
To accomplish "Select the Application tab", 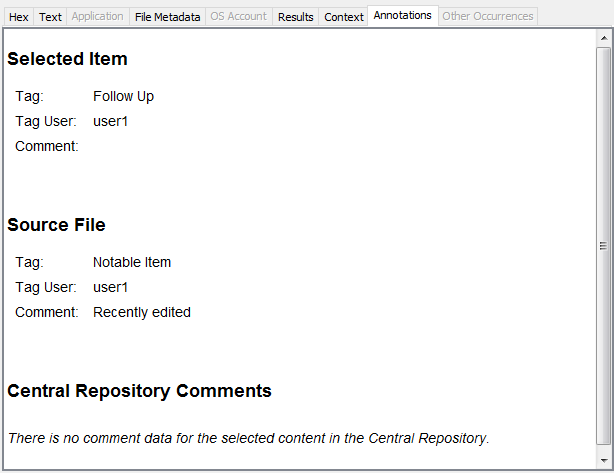I will 98,17.
